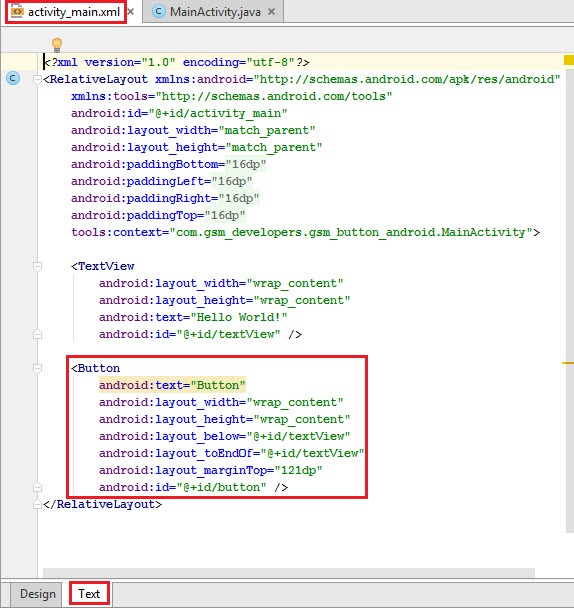
Task: Click the yellow warning indicator in top-right corner
Action: (569, 60)
